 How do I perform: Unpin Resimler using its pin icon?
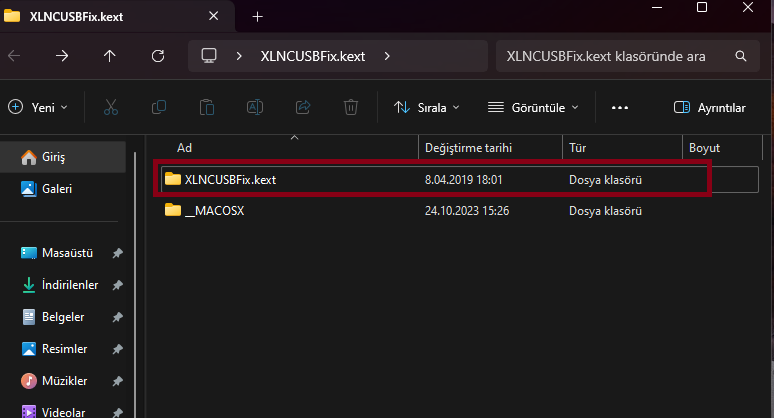pyautogui.click(x=117, y=349)
